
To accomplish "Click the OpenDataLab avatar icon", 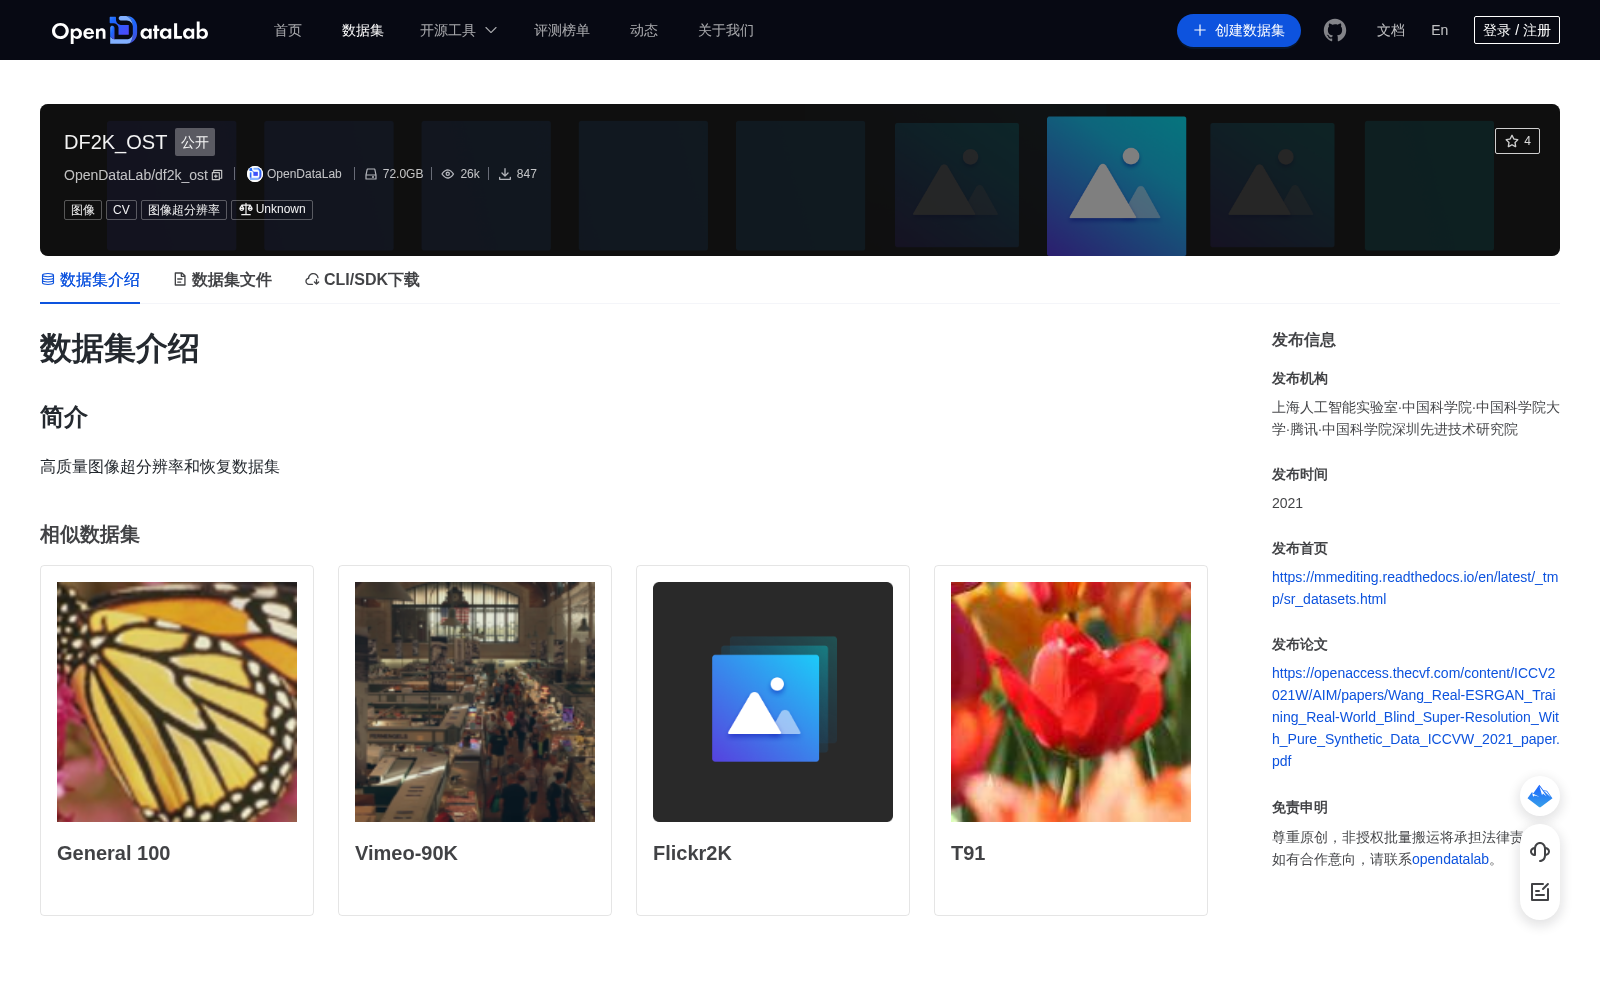I will tap(255, 174).
